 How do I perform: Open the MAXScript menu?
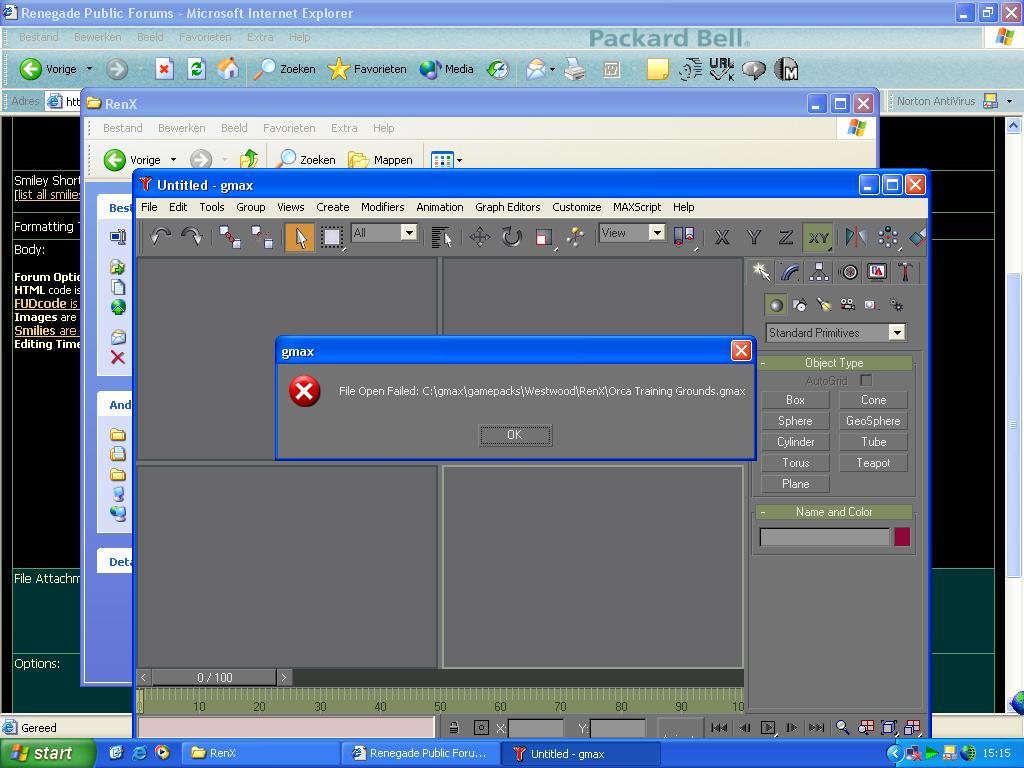pos(636,207)
